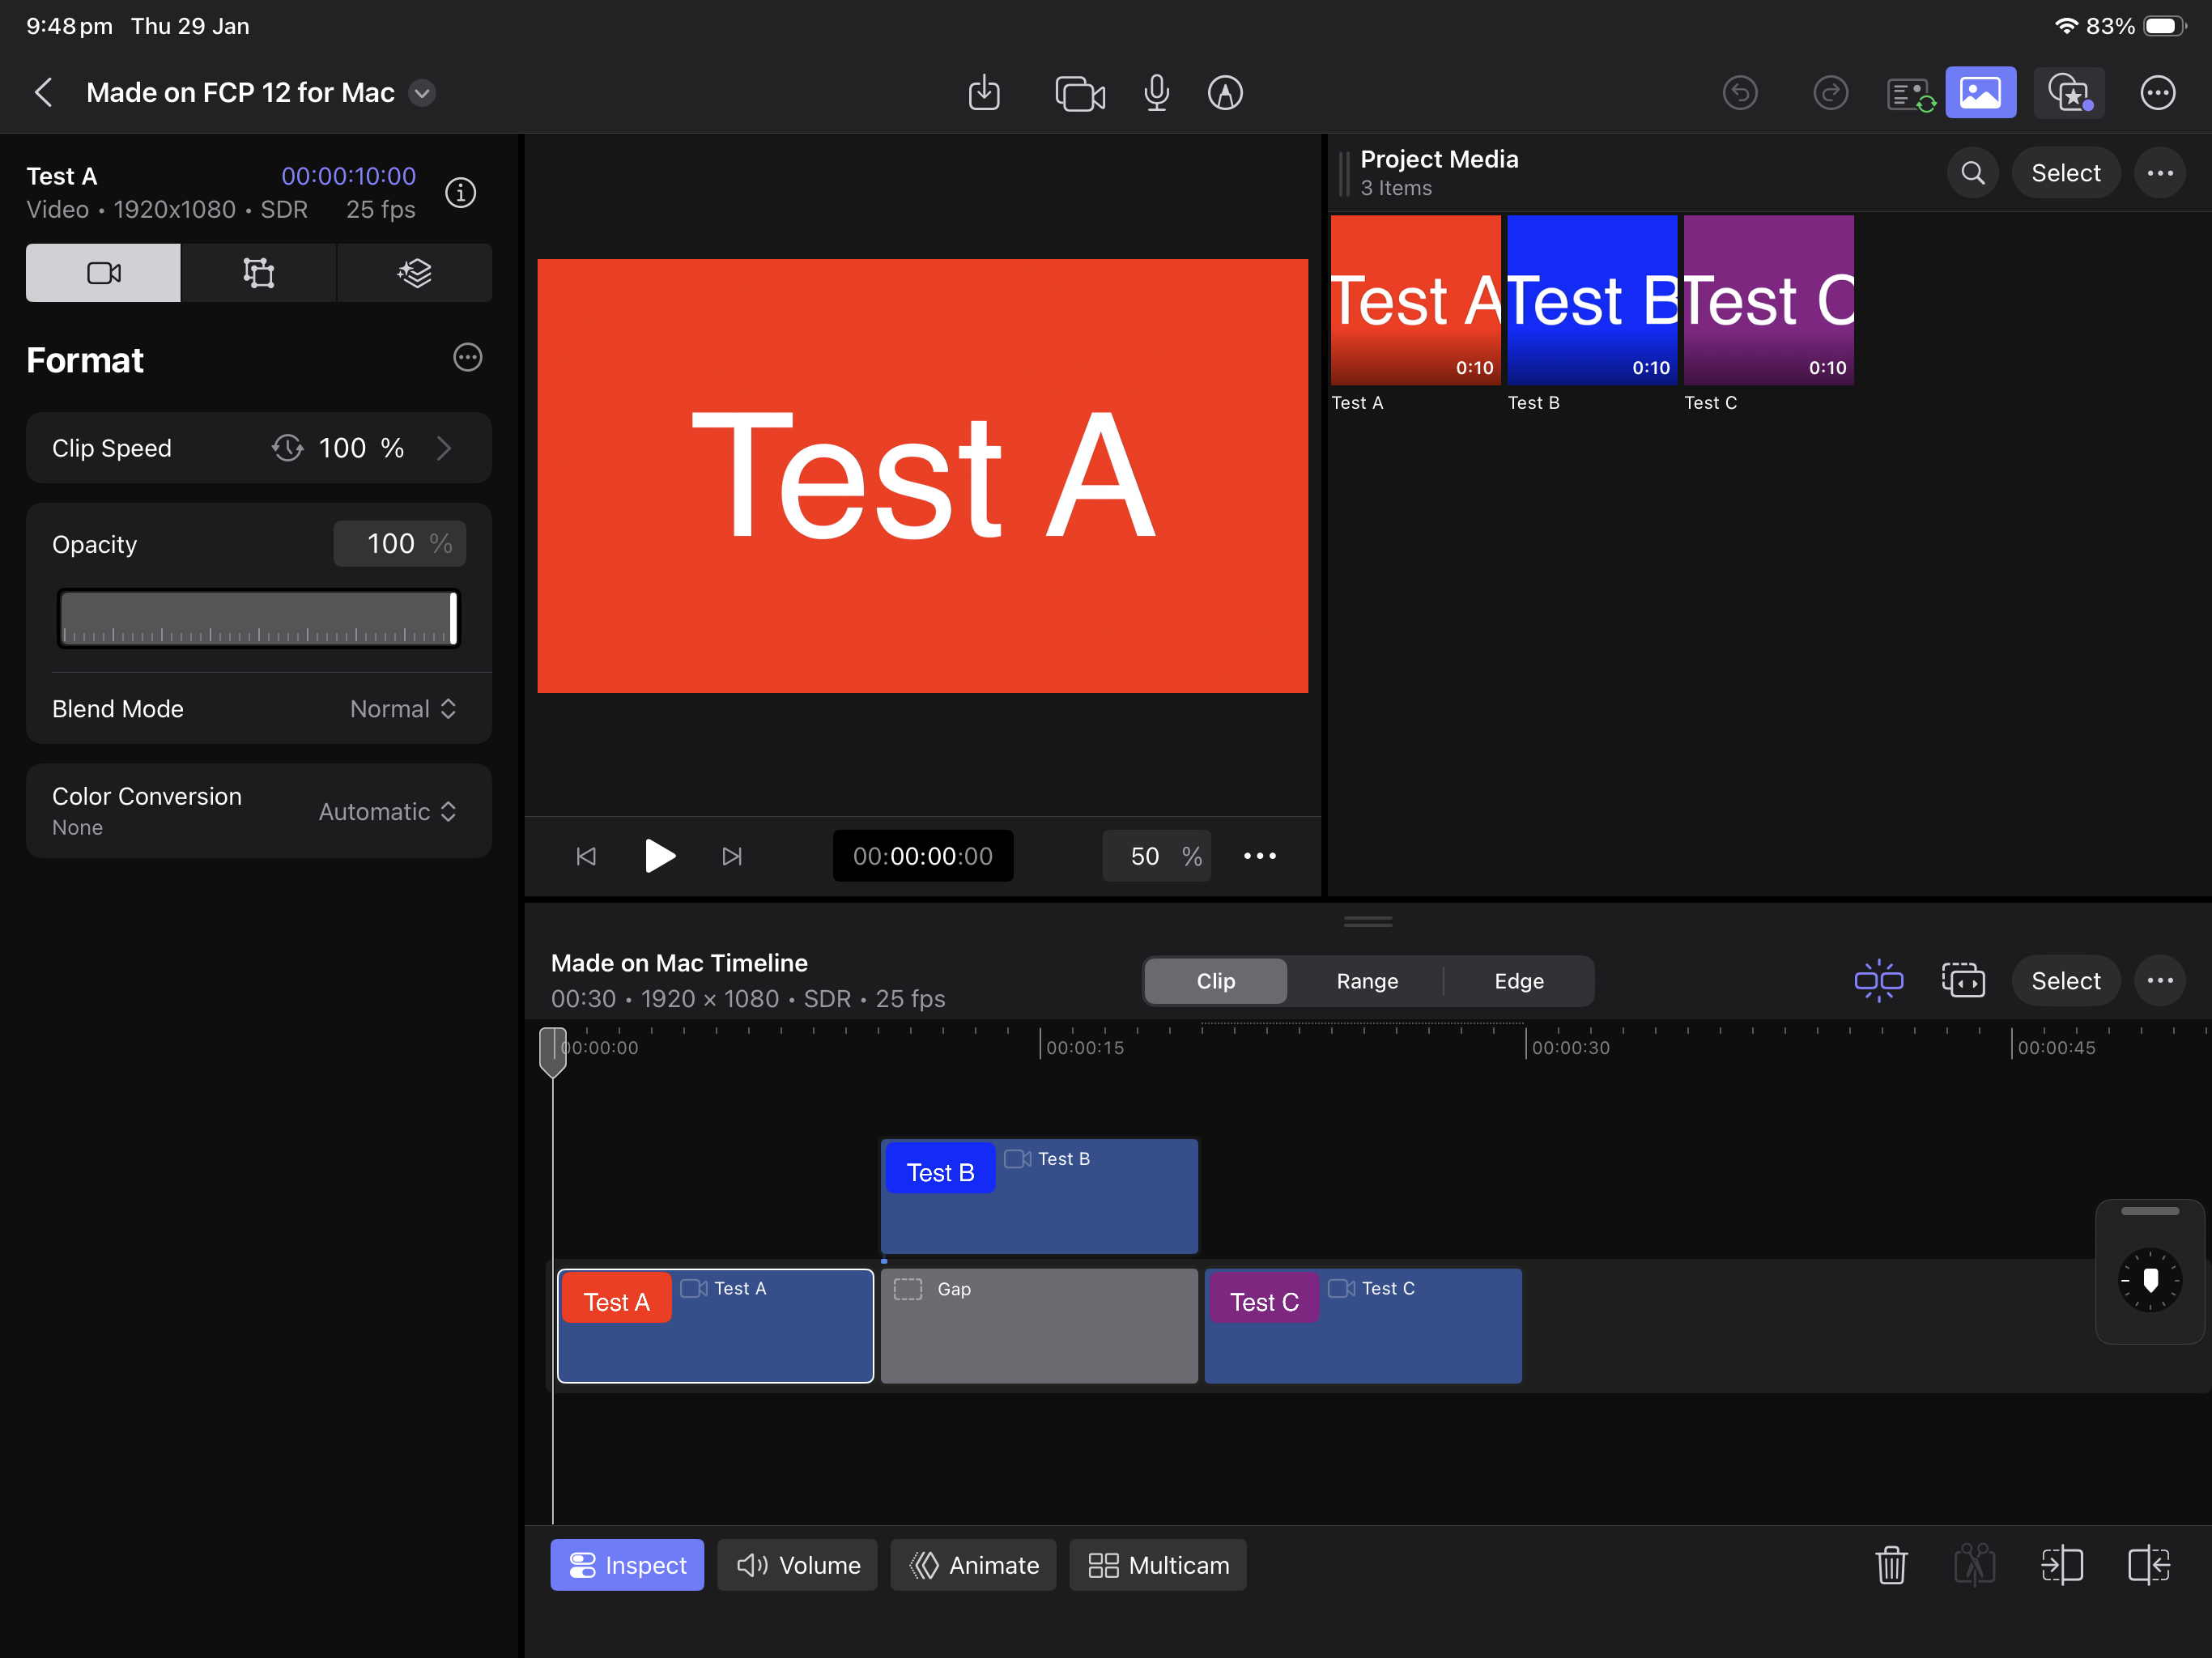The height and width of the screenshot is (1658, 2212).
Task: Open Color Conversion Automatic dropdown
Action: pyautogui.click(x=387, y=811)
